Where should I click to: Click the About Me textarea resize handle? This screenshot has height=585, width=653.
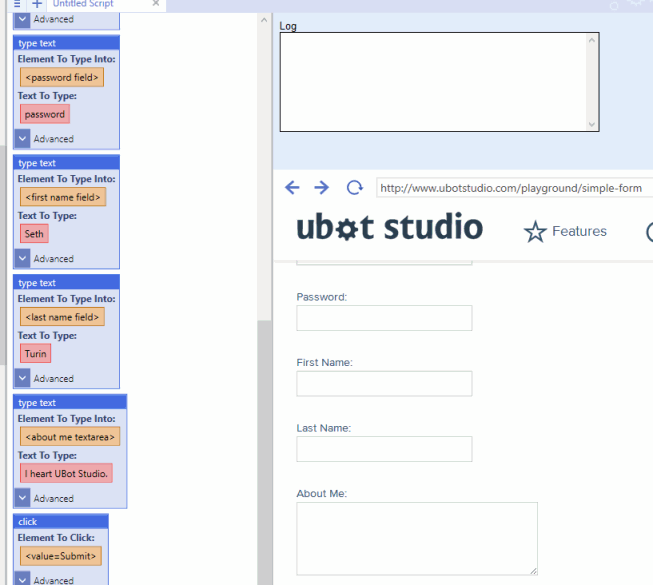(533, 571)
